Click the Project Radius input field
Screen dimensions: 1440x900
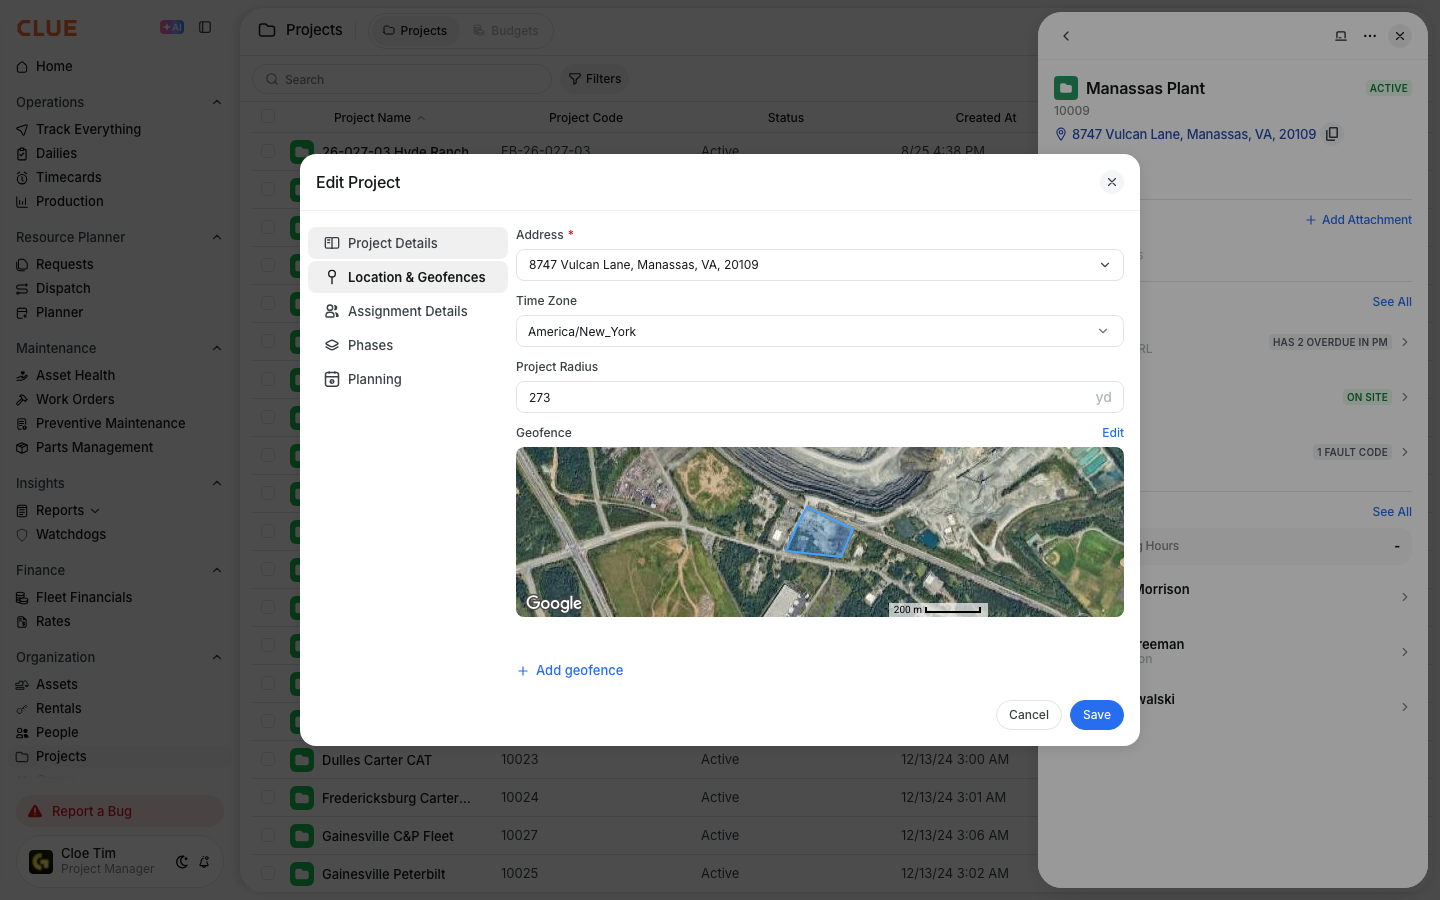pos(820,397)
